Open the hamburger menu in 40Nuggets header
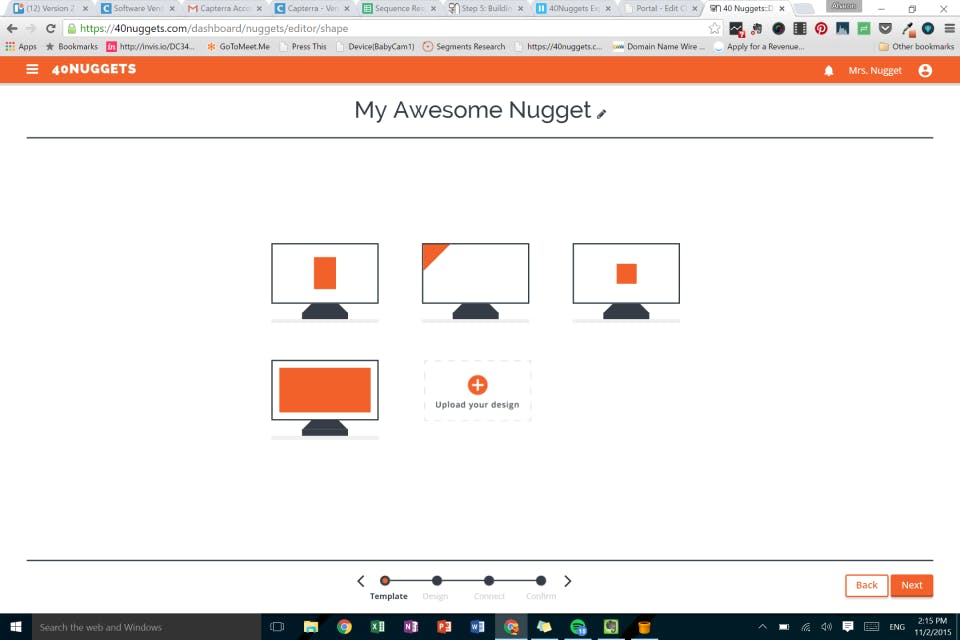The width and height of the screenshot is (960, 640). (x=32, y=69)
